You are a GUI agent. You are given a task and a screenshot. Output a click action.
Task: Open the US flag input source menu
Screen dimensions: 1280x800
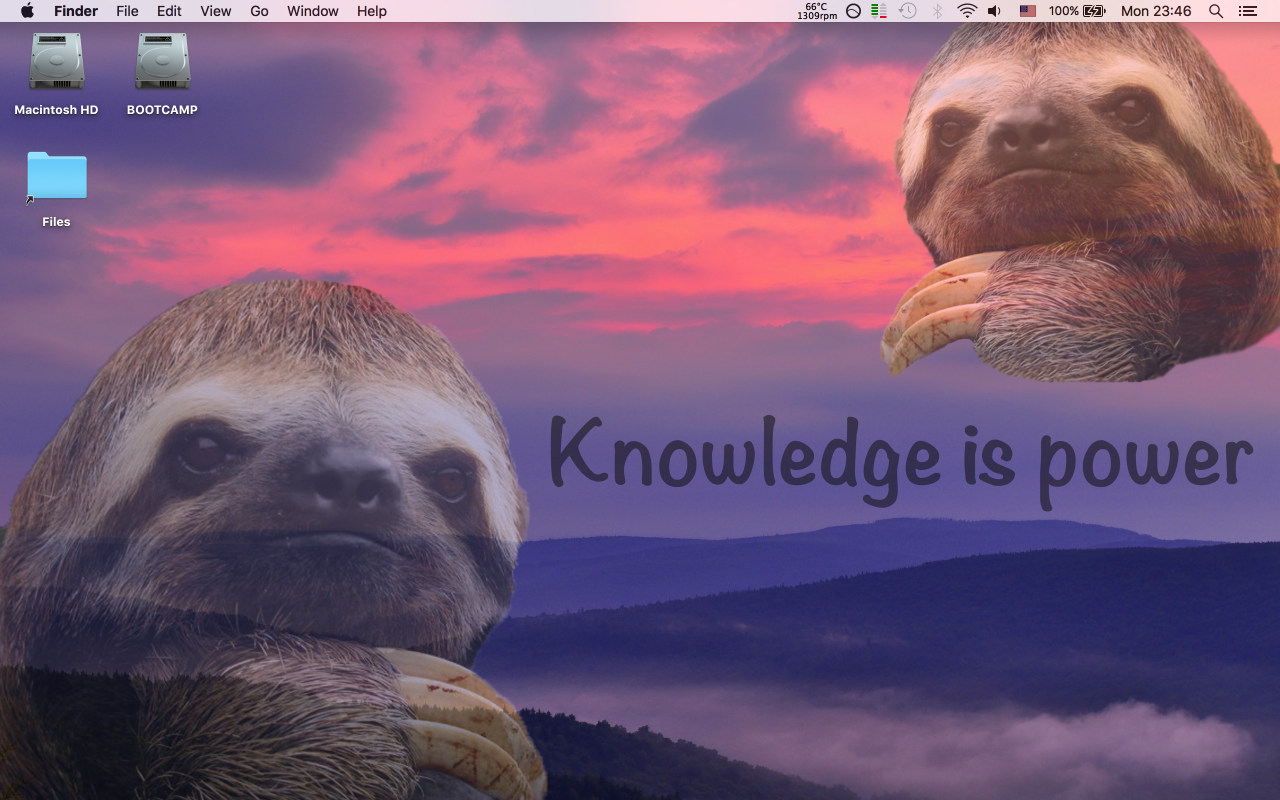point(1027,11)
